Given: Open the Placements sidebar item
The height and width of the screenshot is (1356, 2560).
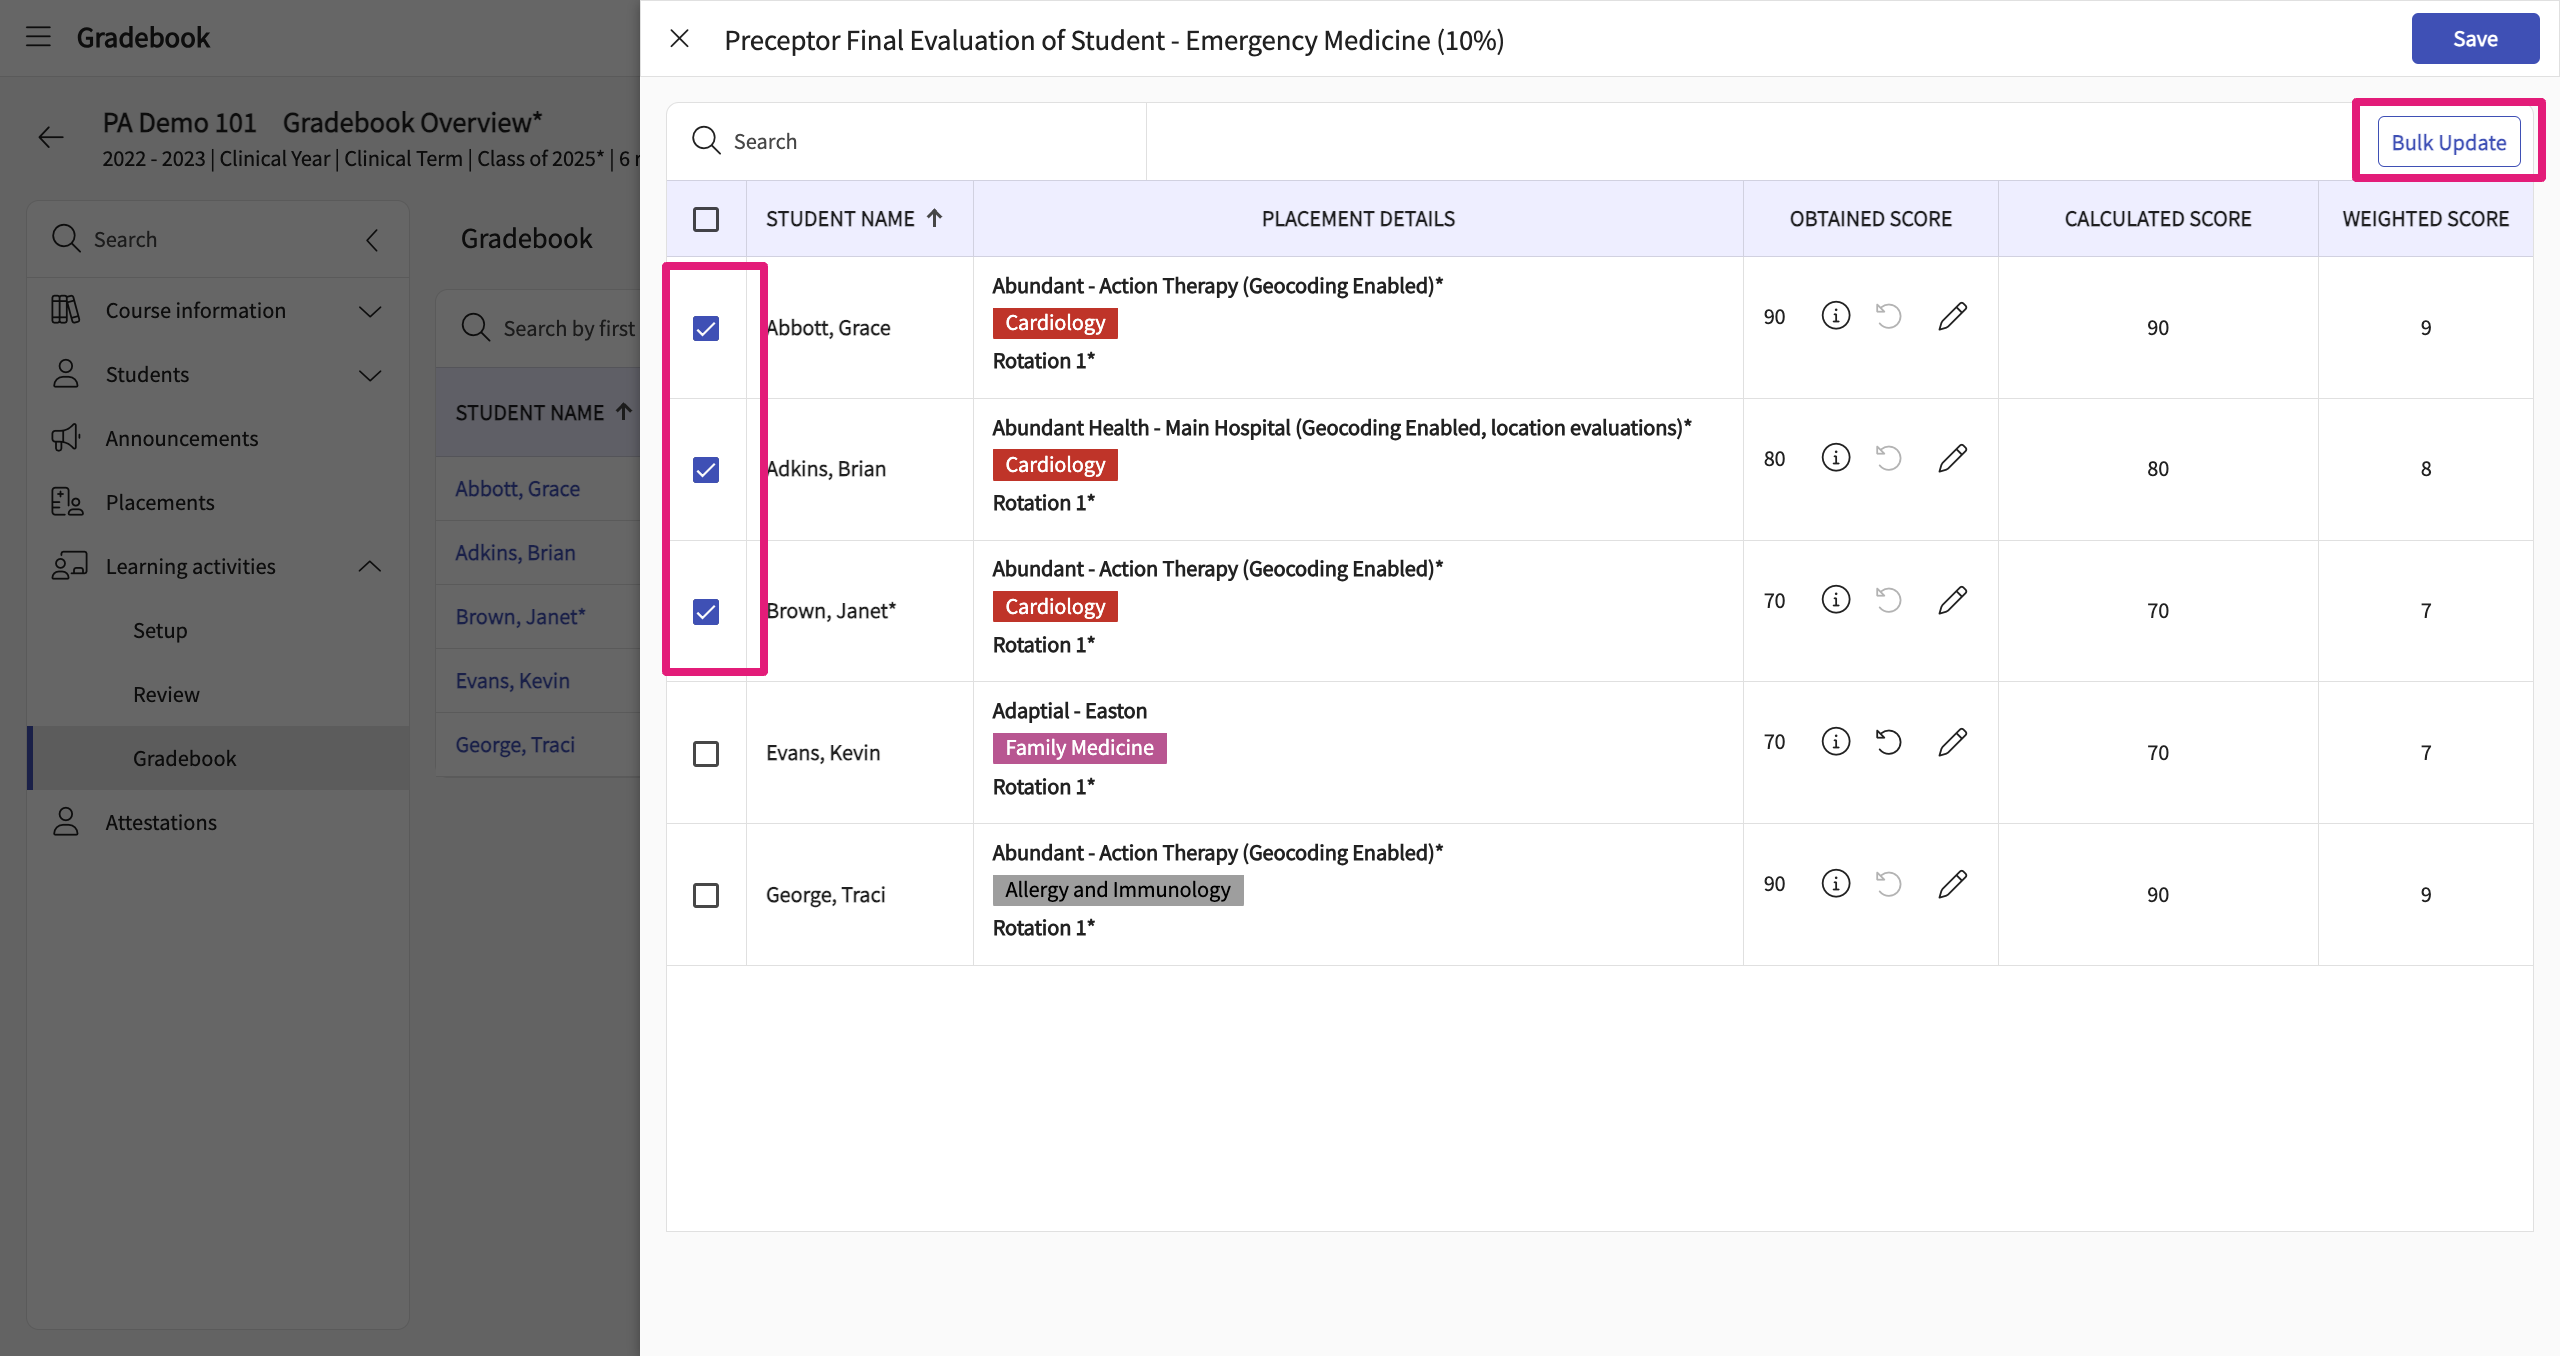Looking at the screenshot, I should tap(160, 503).
